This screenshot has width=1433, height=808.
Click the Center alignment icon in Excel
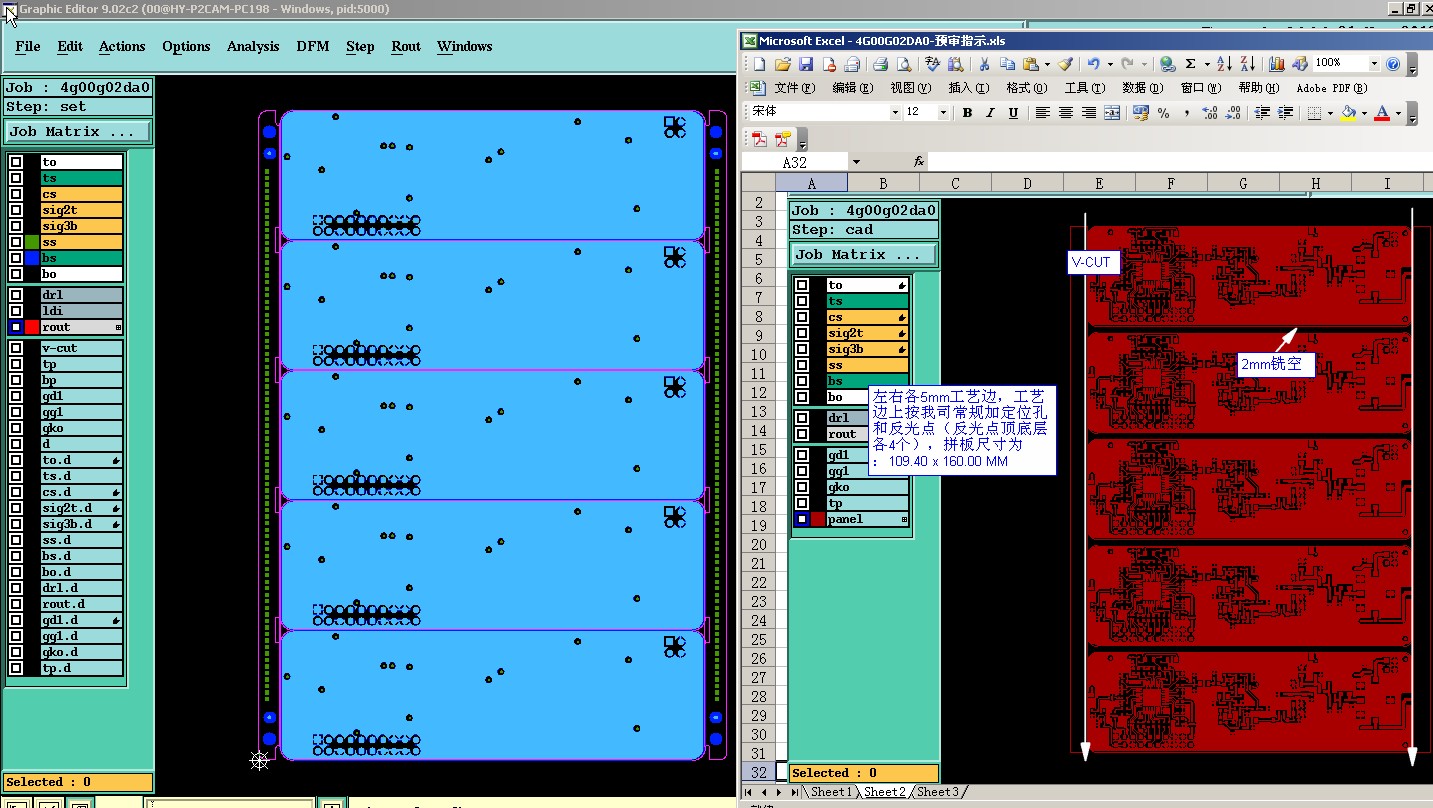tap(1066, 113)
